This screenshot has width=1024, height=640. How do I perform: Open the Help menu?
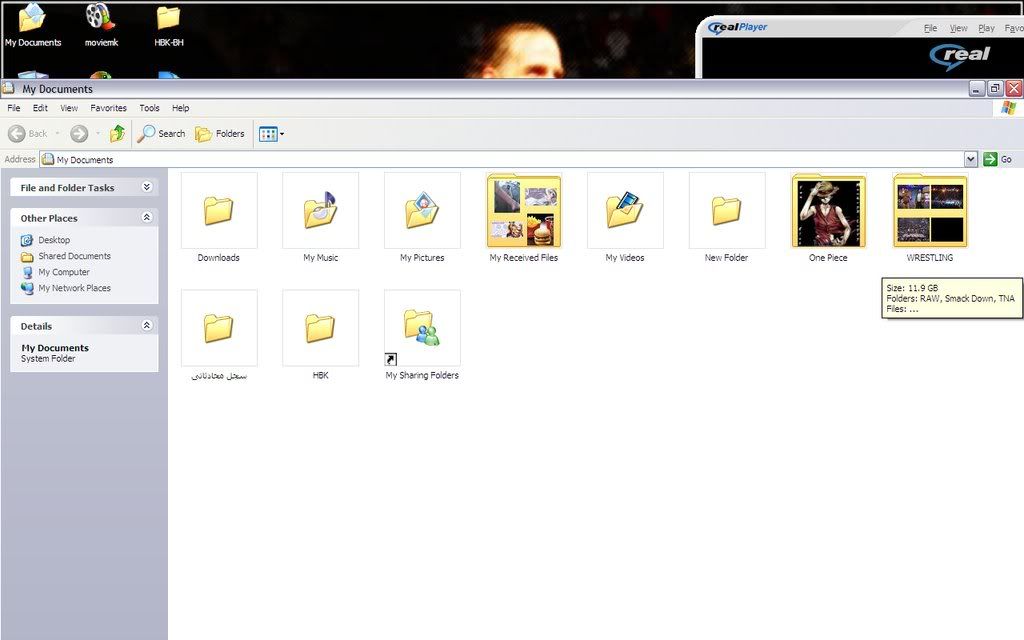coord(180,108)
